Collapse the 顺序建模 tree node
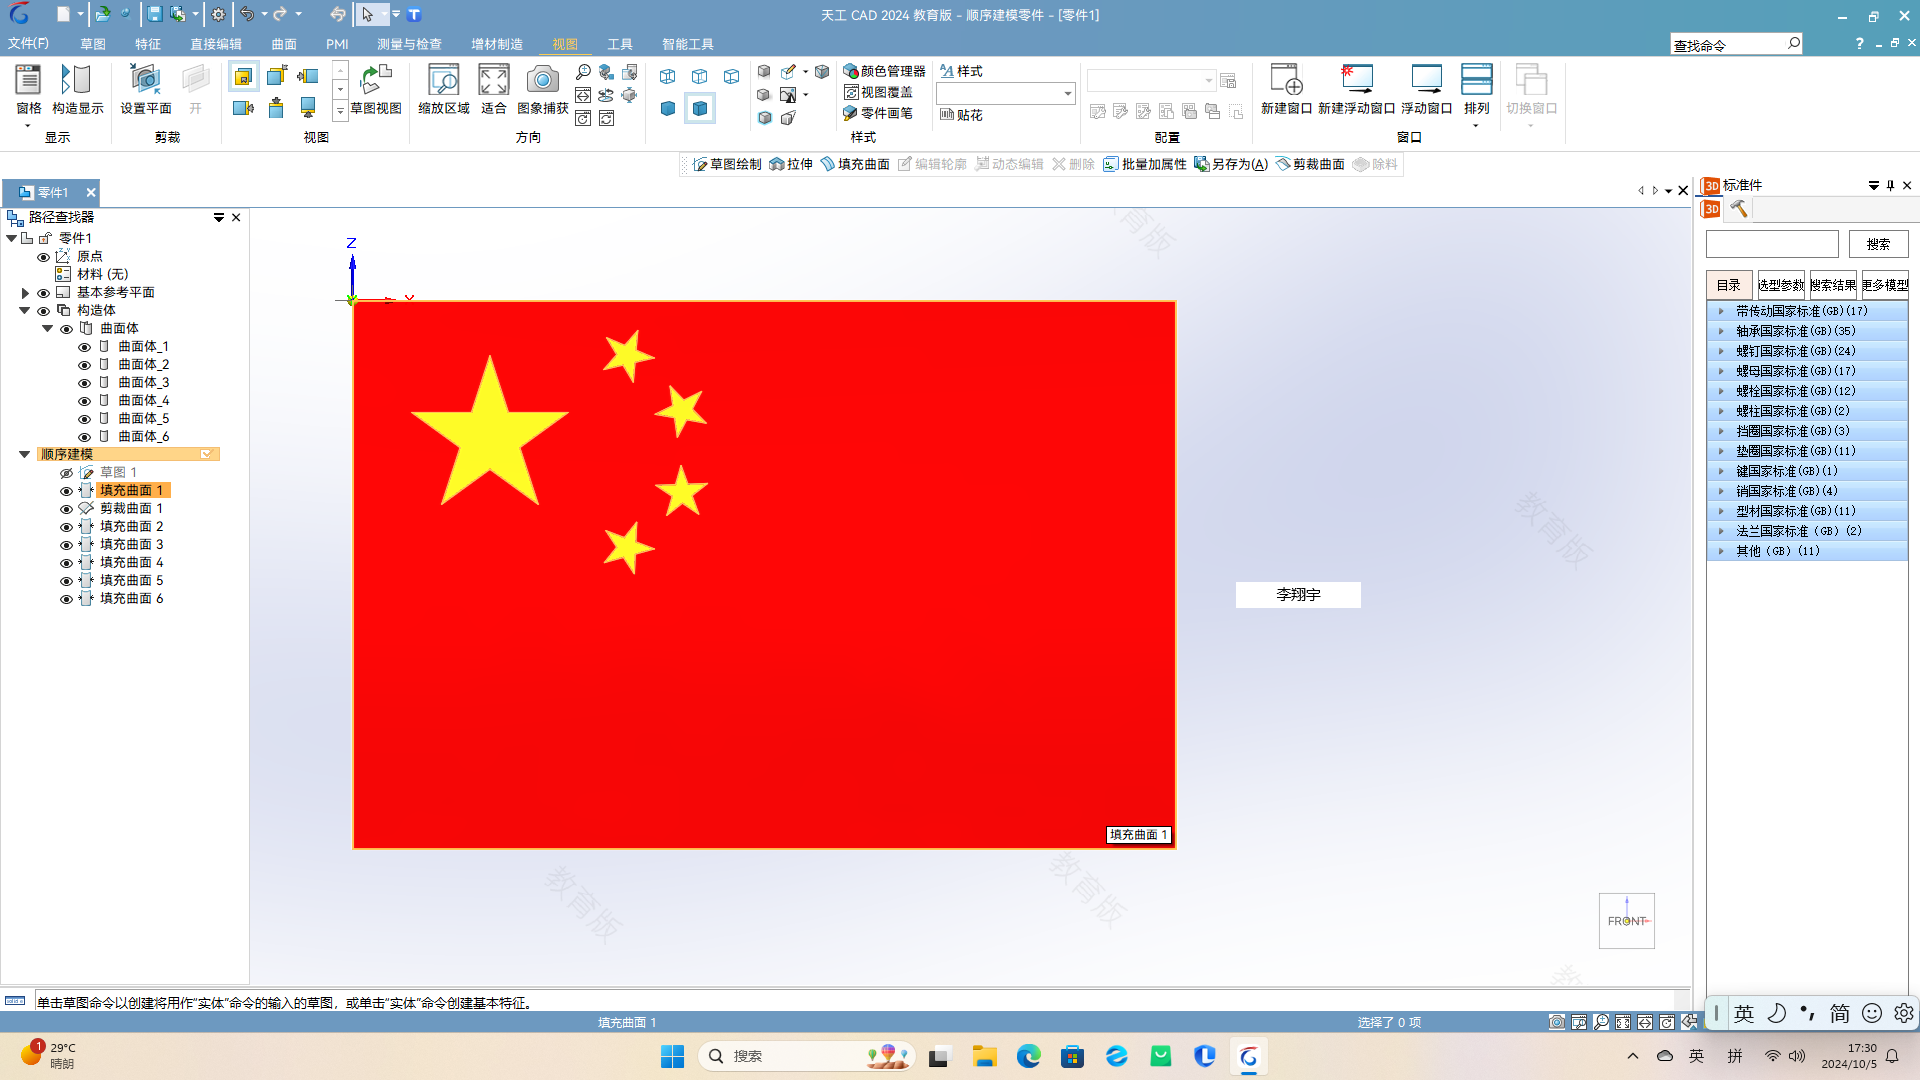1920x1080 pixels. click(25, 455)
